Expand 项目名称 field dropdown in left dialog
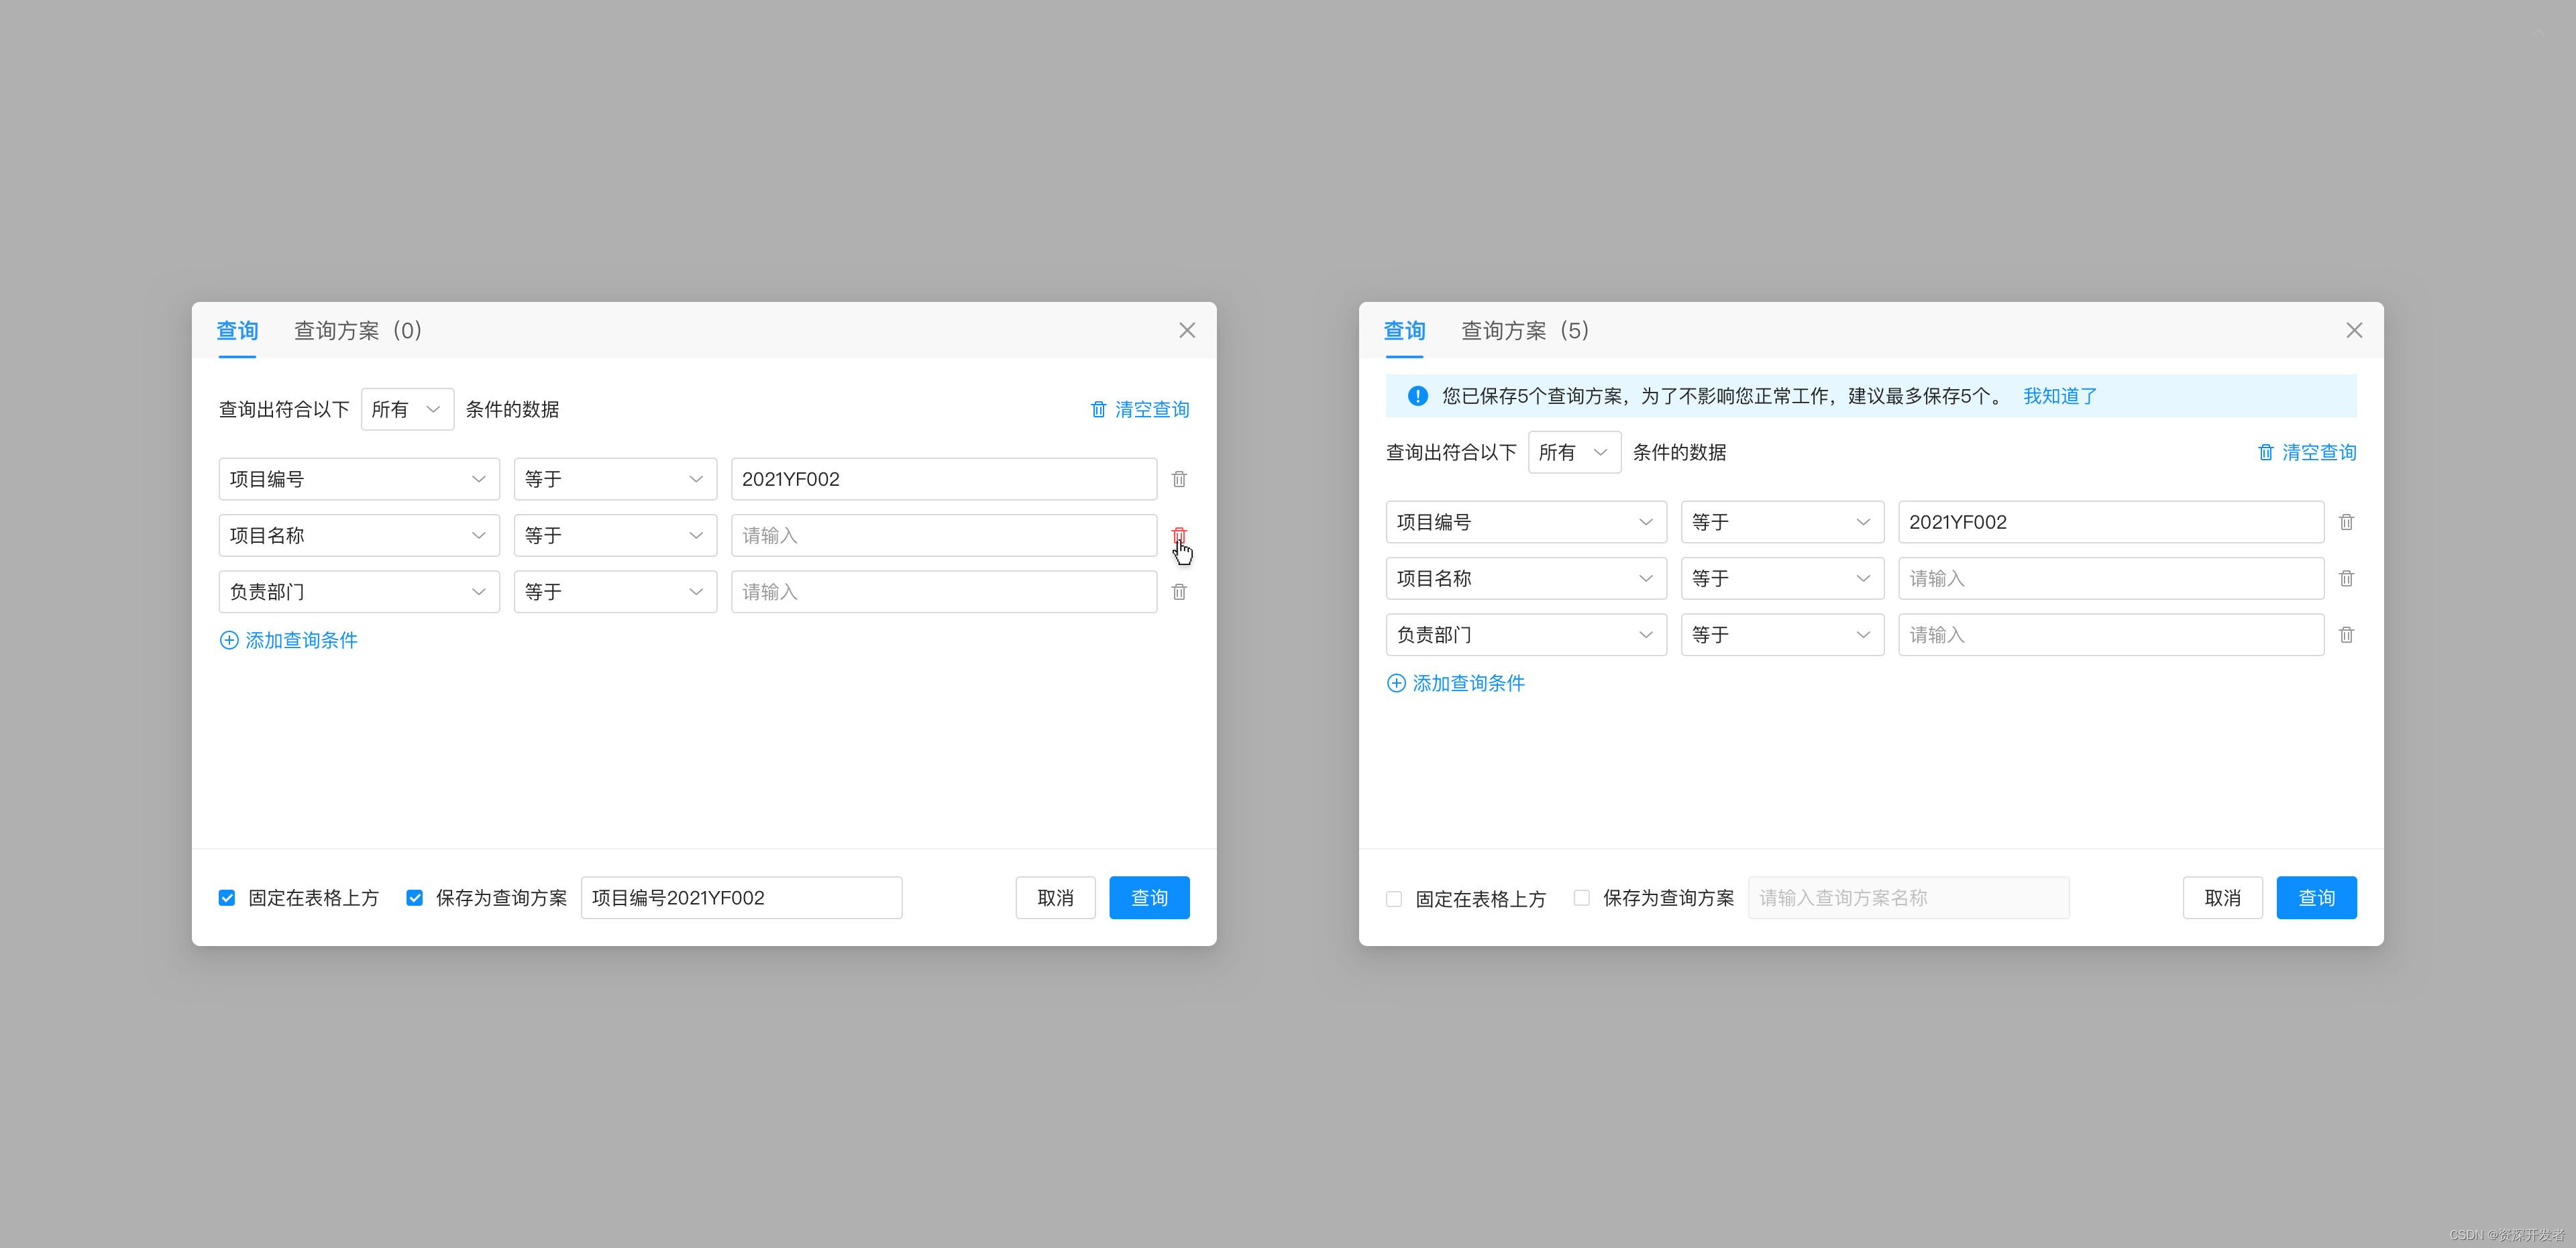Screen dimensions: 2576x1248 359,535
